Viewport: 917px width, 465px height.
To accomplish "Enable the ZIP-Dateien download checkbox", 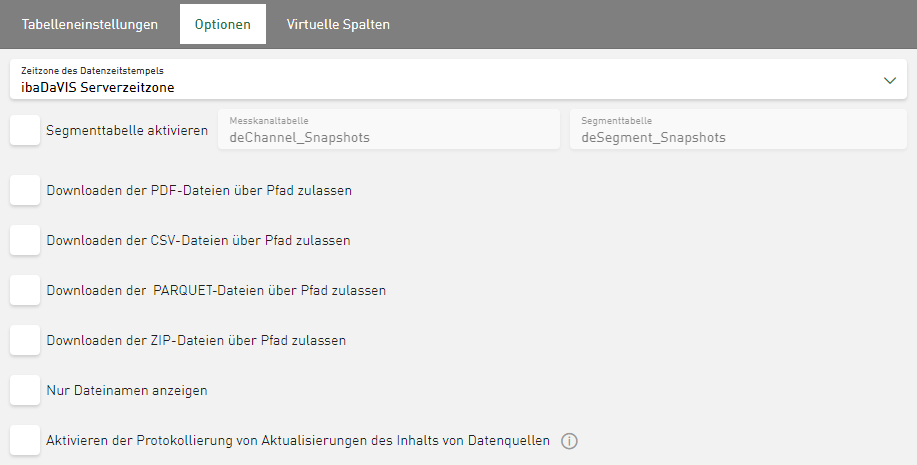I will 25,340.
